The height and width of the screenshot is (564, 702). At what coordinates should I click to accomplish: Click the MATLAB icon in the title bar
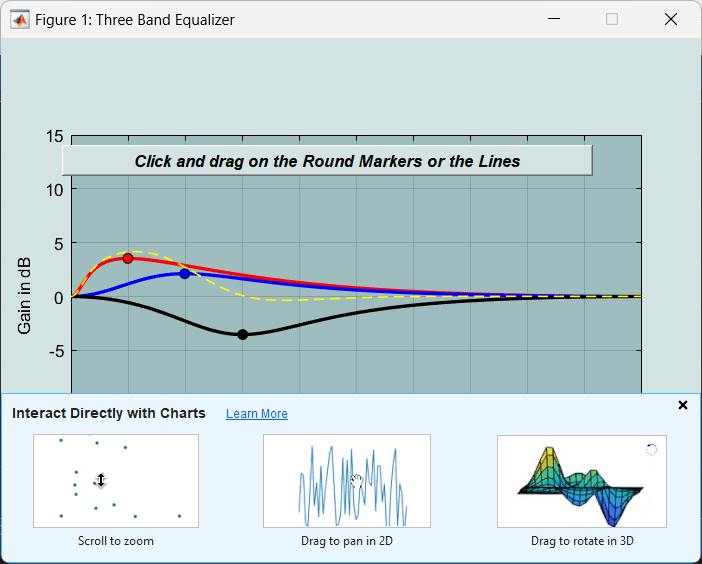click(20, 20)
